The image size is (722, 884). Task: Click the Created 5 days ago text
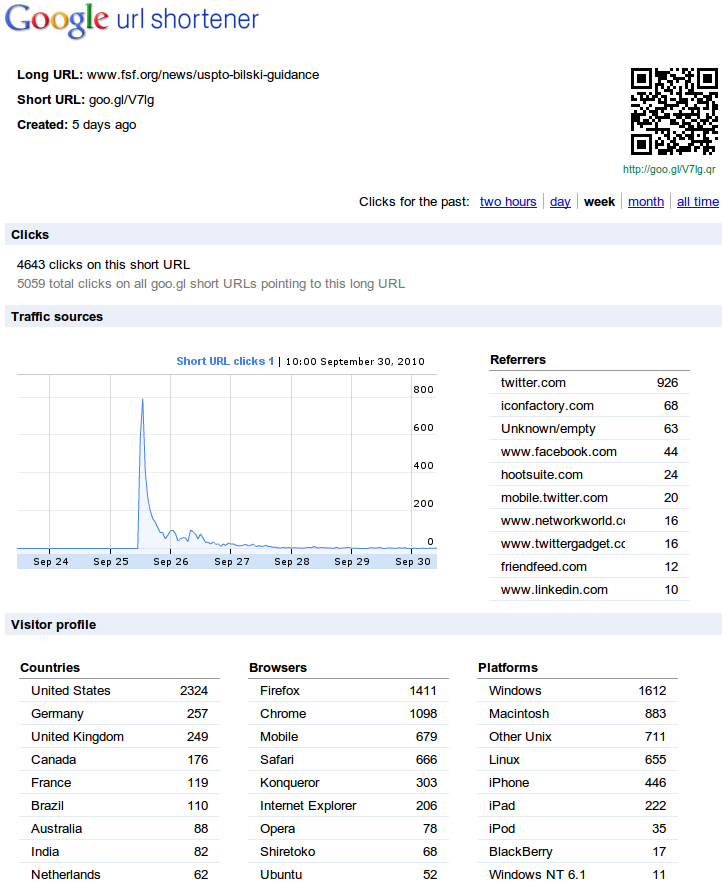click(77, 125)
